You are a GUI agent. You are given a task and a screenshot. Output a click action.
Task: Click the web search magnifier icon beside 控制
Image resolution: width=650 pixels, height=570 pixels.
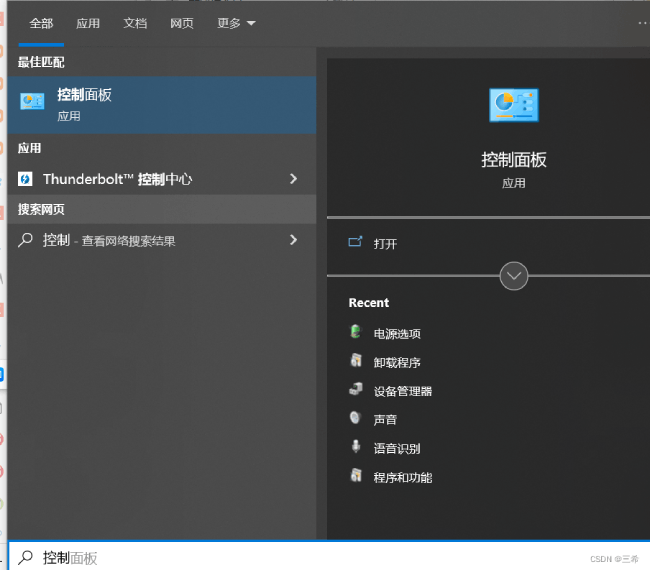pyautogui.click(x=25, y=240)
